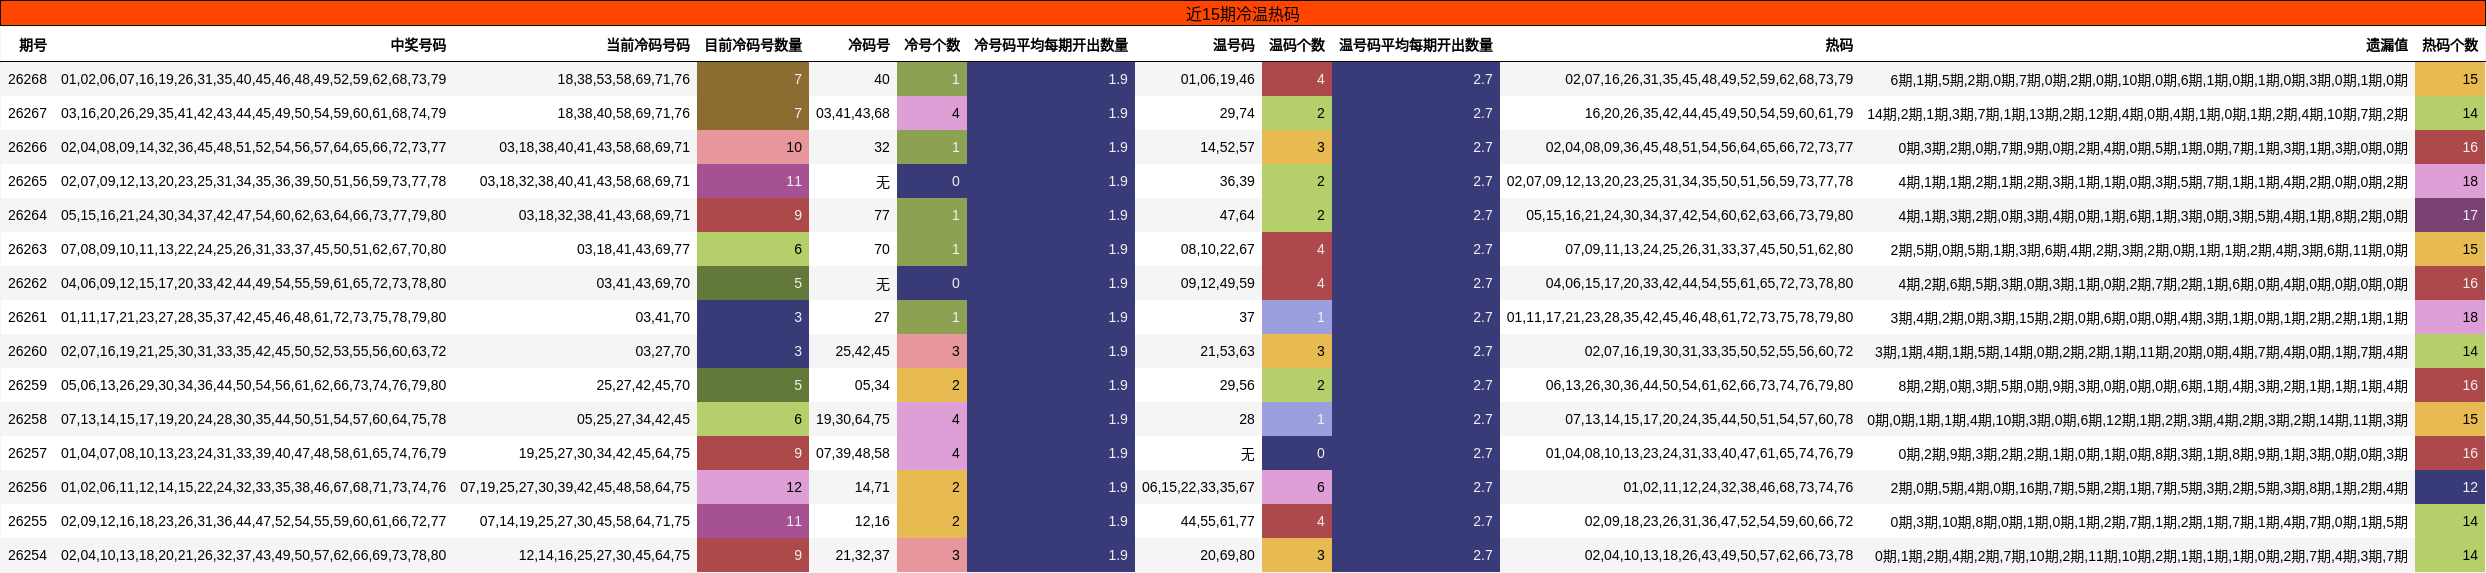Click cold codes 25,42,45
This screenshot has height=573, width=2486.
[862, 351]
